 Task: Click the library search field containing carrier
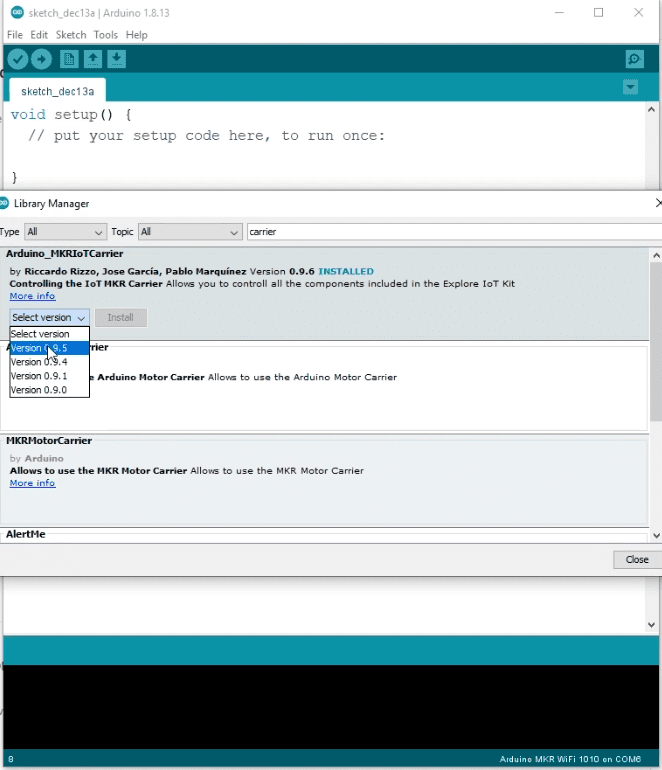click(454, 232)
